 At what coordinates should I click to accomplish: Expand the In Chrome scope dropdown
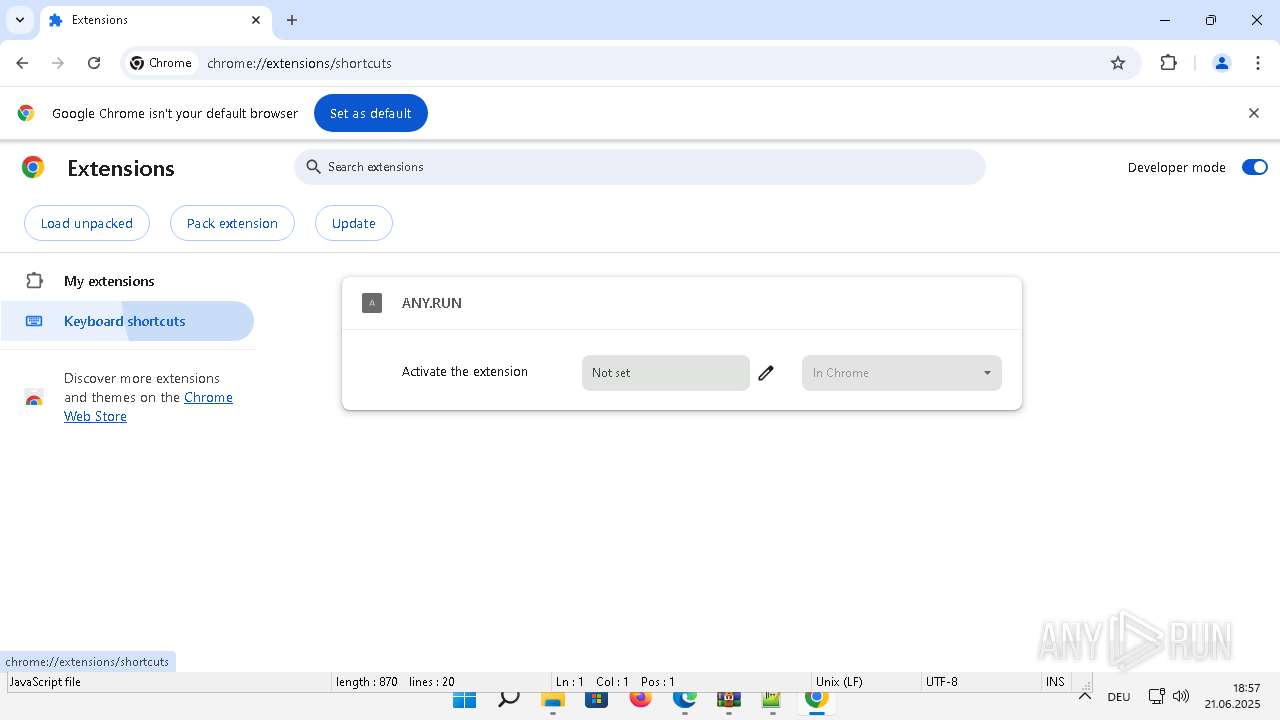[902, 373]
